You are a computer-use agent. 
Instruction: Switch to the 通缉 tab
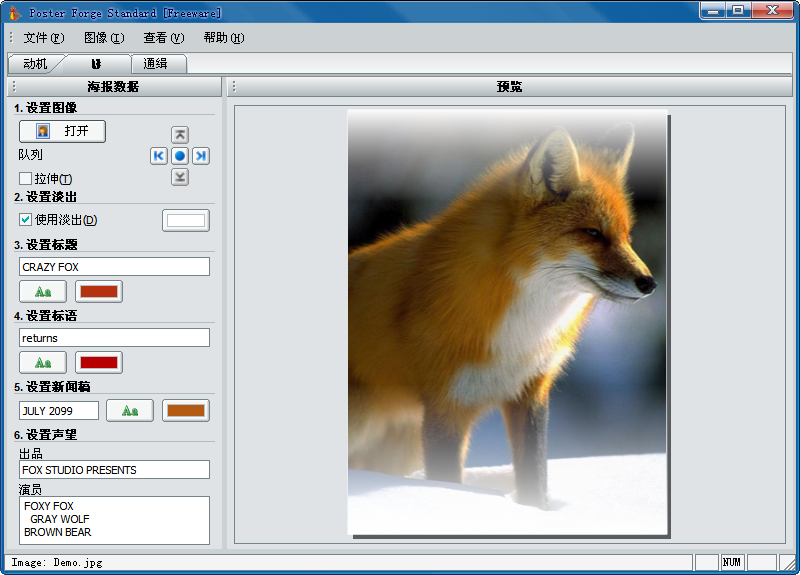coord(155,64)
